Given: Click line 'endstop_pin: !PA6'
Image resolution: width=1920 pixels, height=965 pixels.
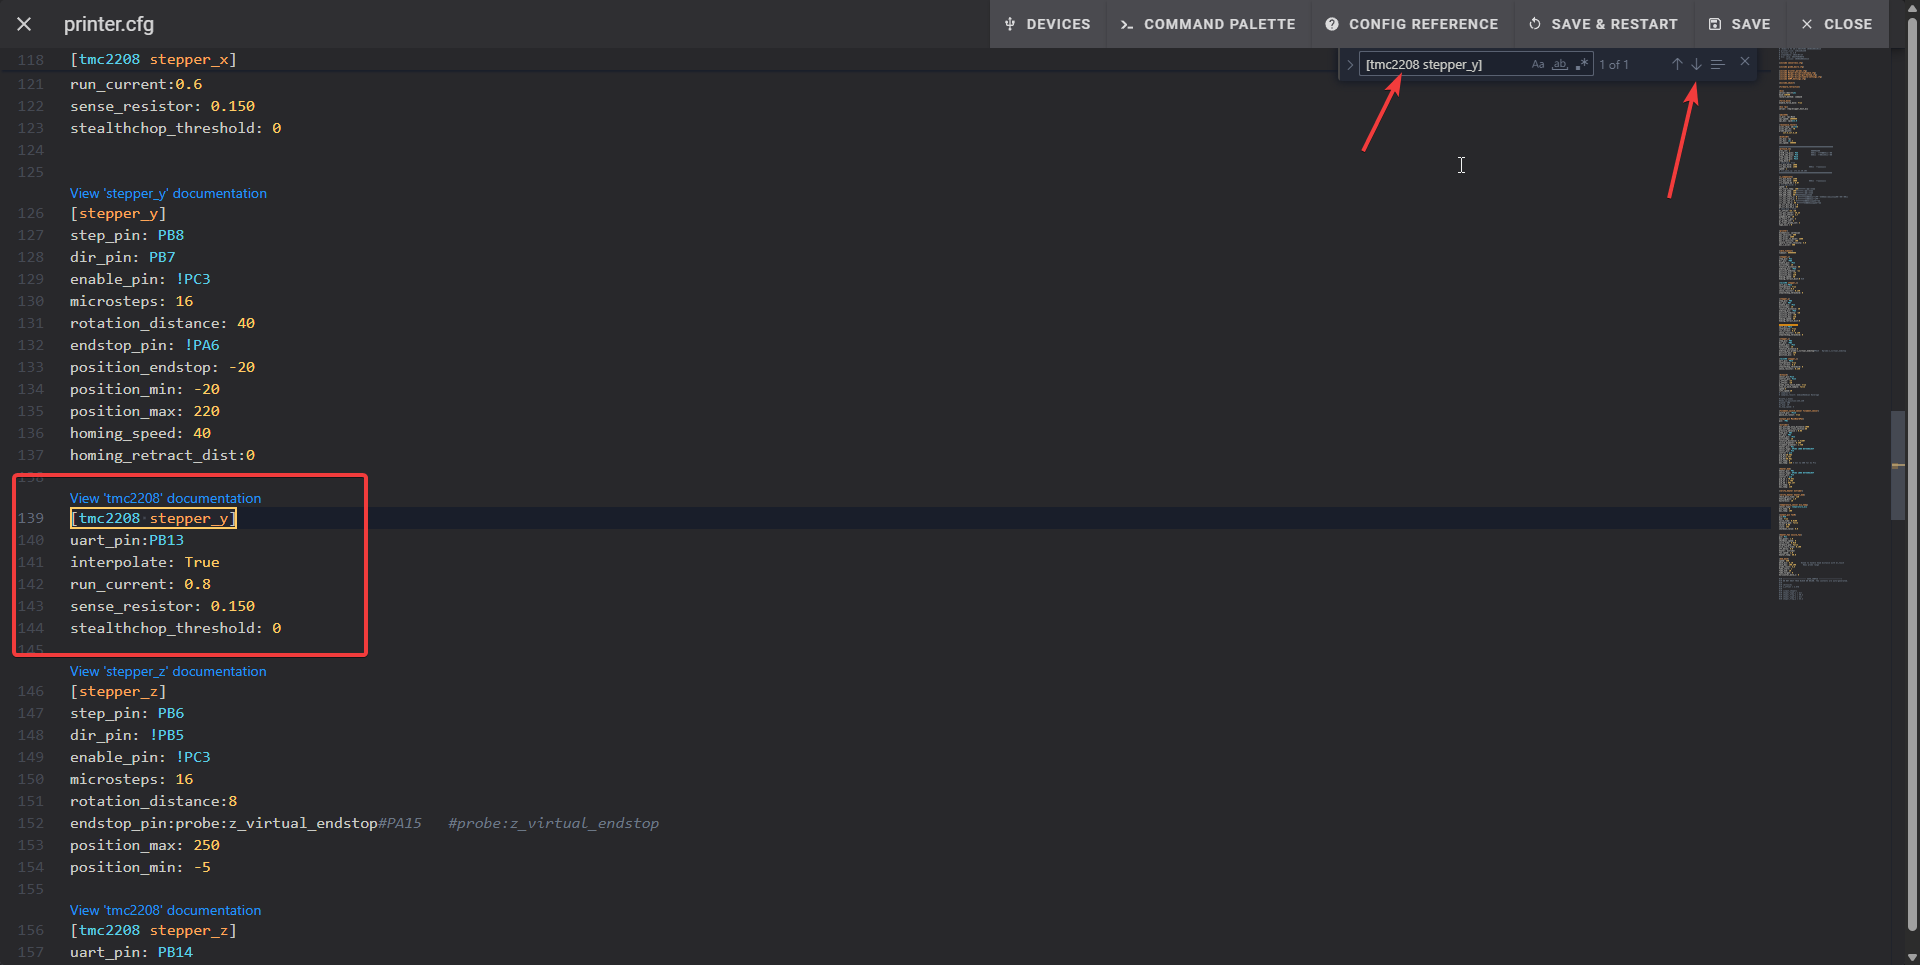Looking at the screenshot, I should [144, 345].
